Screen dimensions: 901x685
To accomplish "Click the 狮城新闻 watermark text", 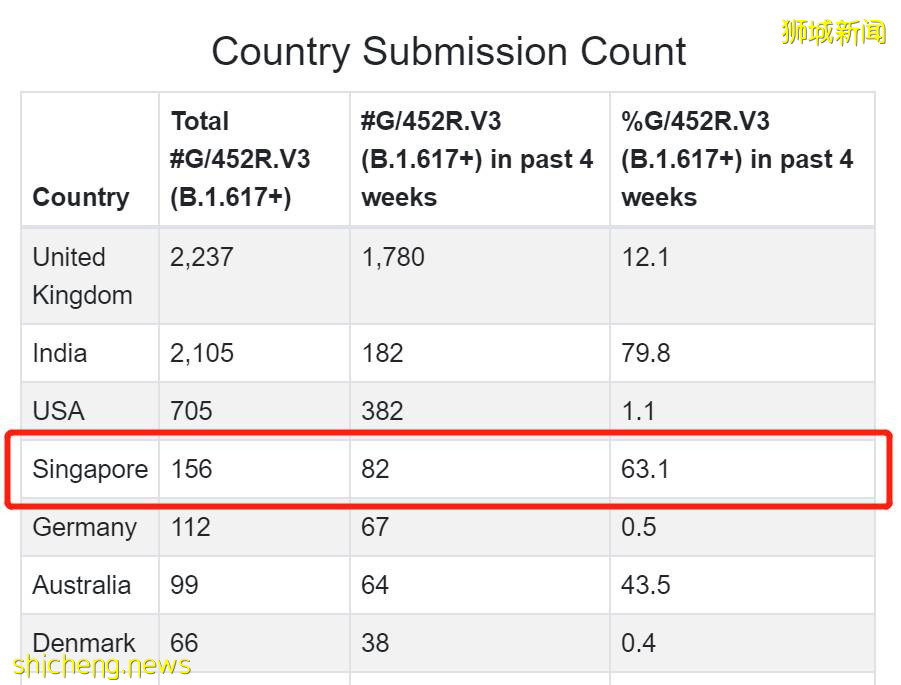I will [x=833, y=32].
